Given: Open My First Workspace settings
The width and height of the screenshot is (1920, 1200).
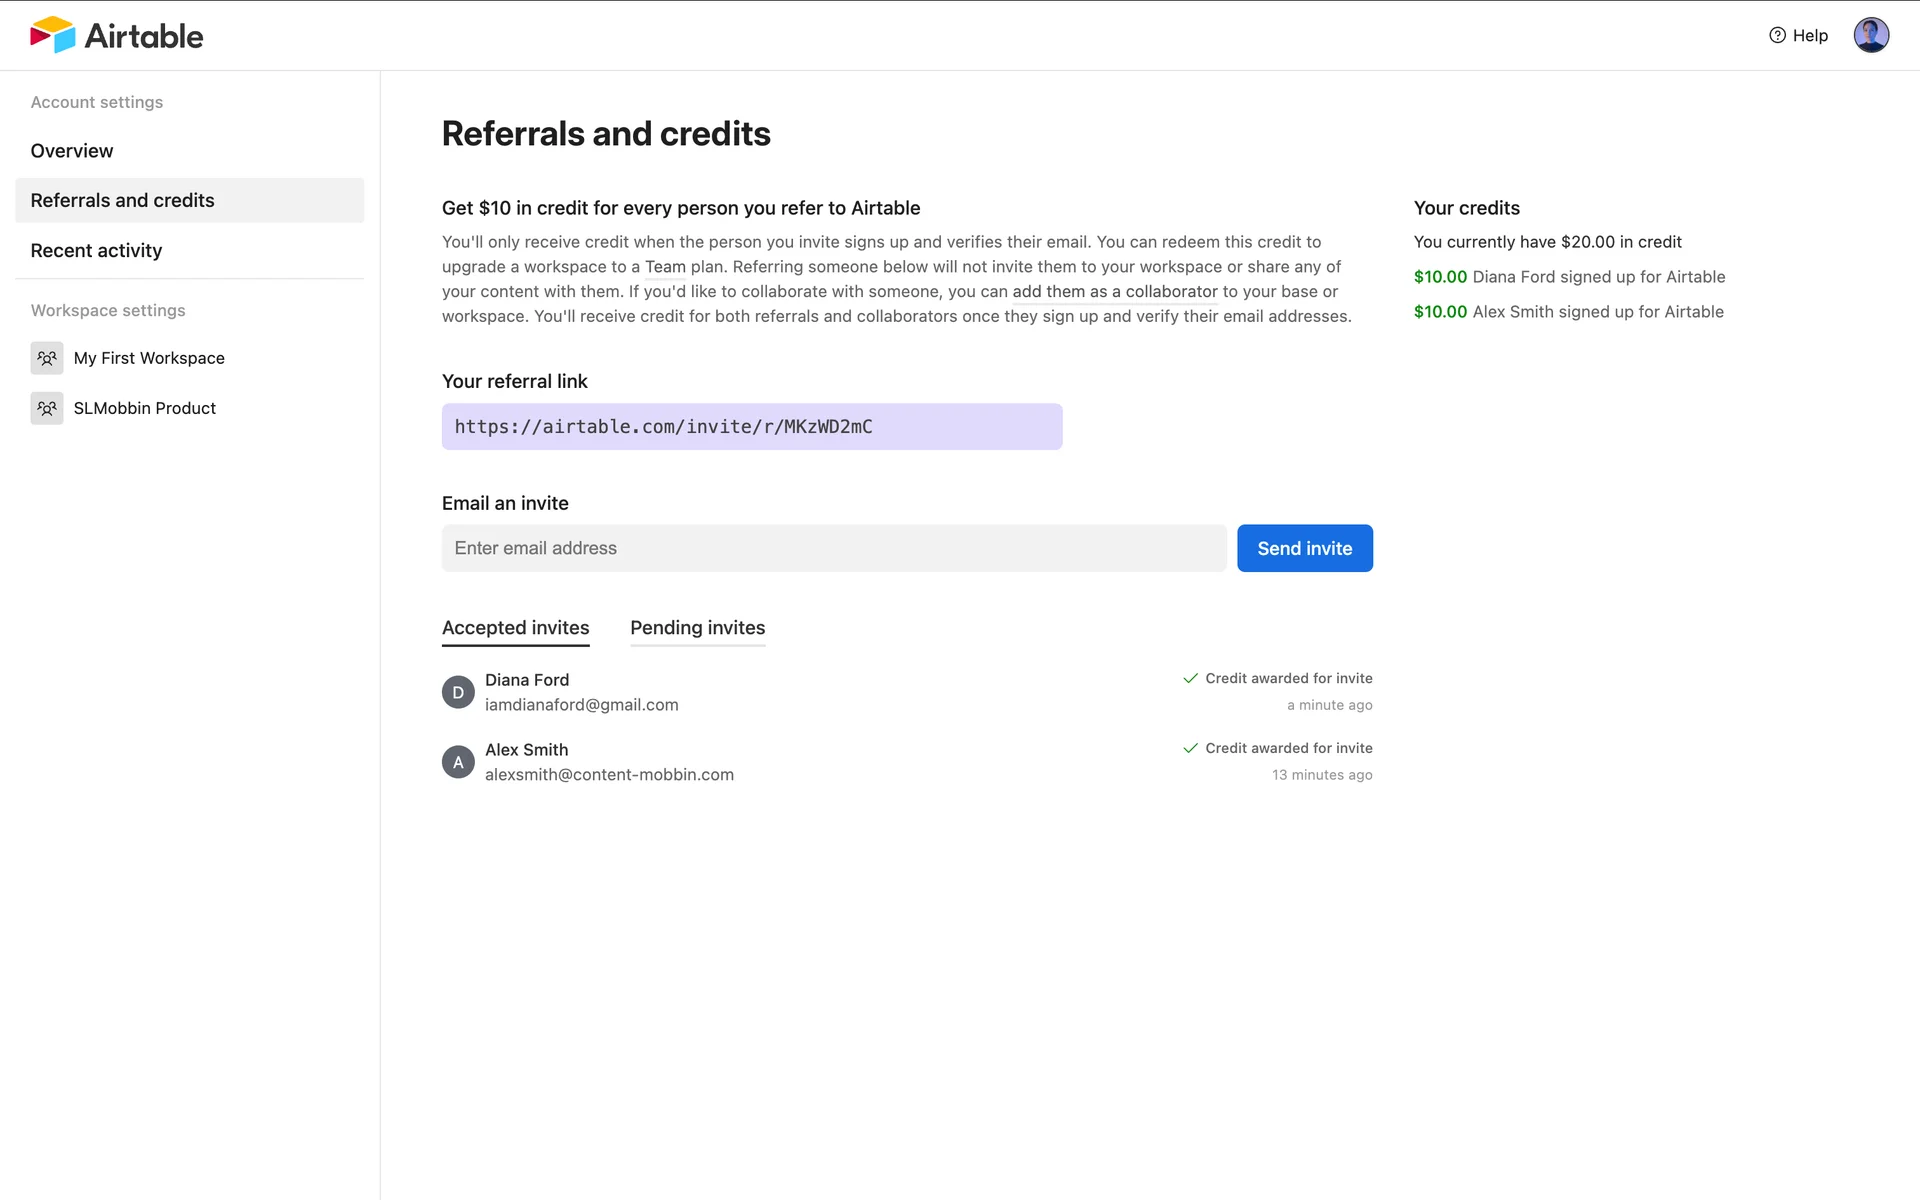Looking at the screenshot, I should [x=149, y=358].
